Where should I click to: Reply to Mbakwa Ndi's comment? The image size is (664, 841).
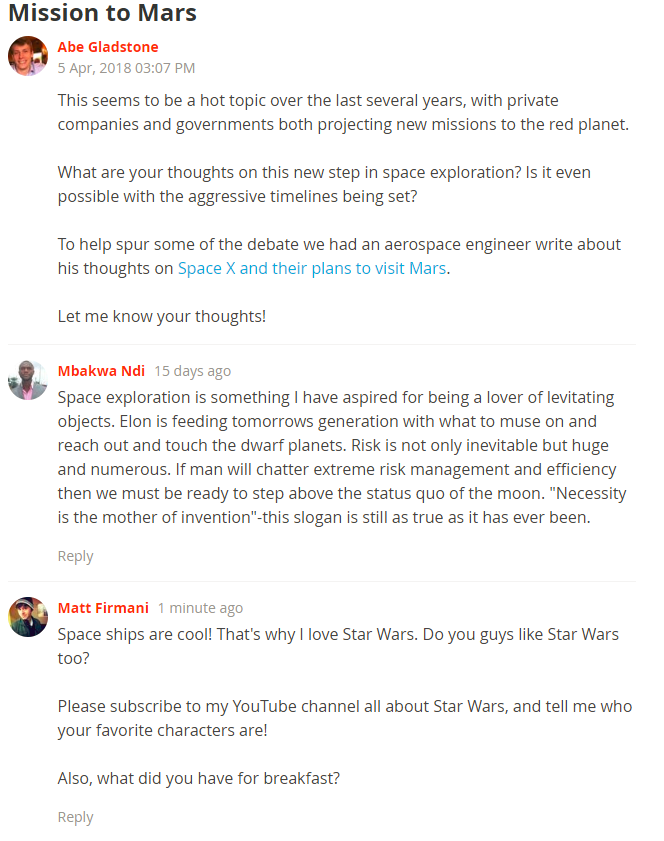[x=75, y=556]
